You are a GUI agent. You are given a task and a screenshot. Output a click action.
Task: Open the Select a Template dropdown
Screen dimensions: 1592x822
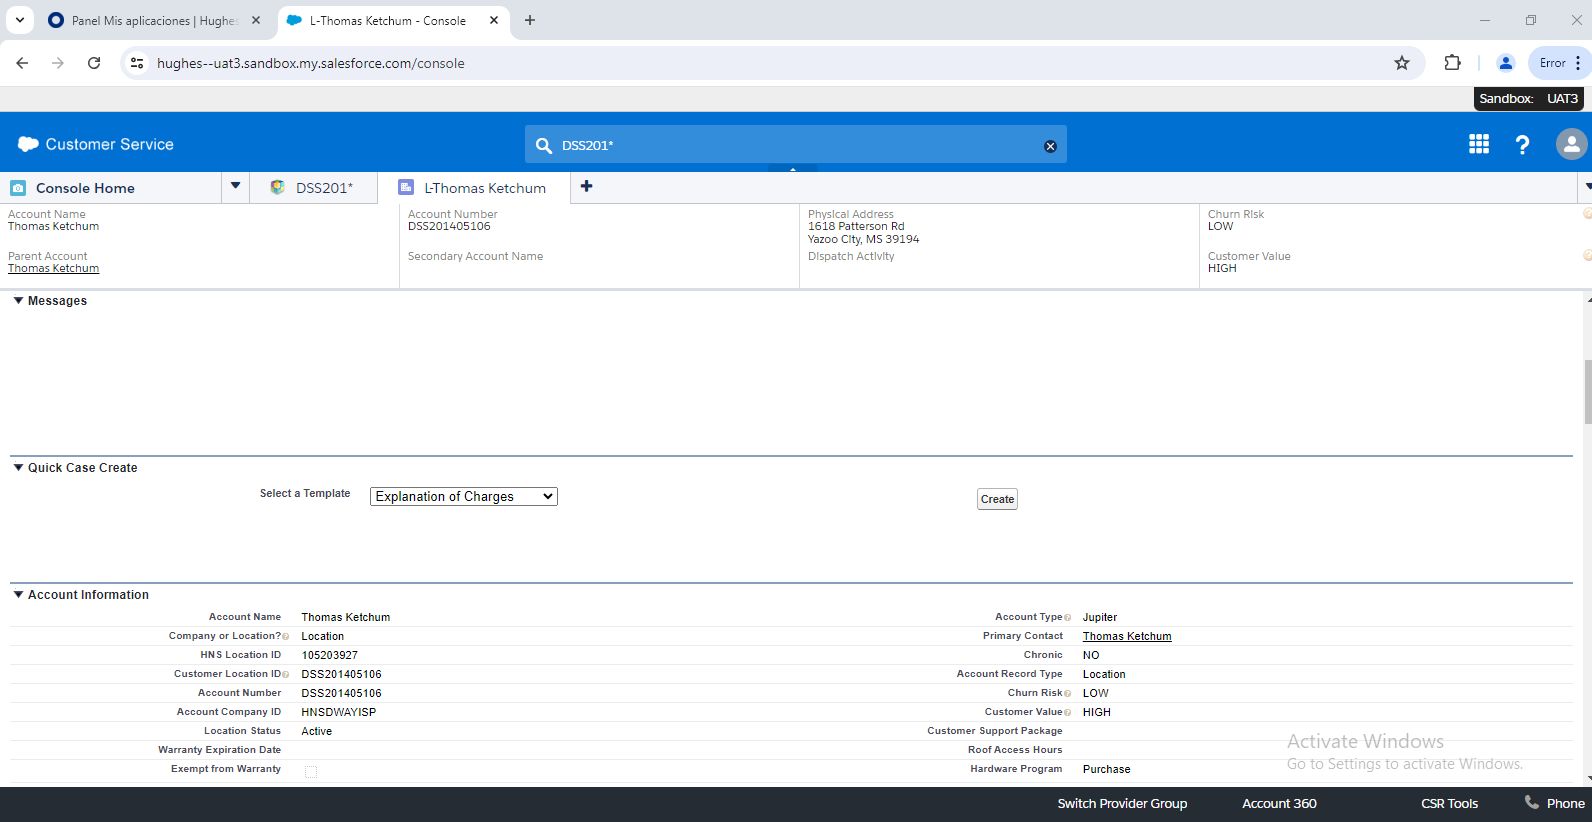(x=463, y=497)
